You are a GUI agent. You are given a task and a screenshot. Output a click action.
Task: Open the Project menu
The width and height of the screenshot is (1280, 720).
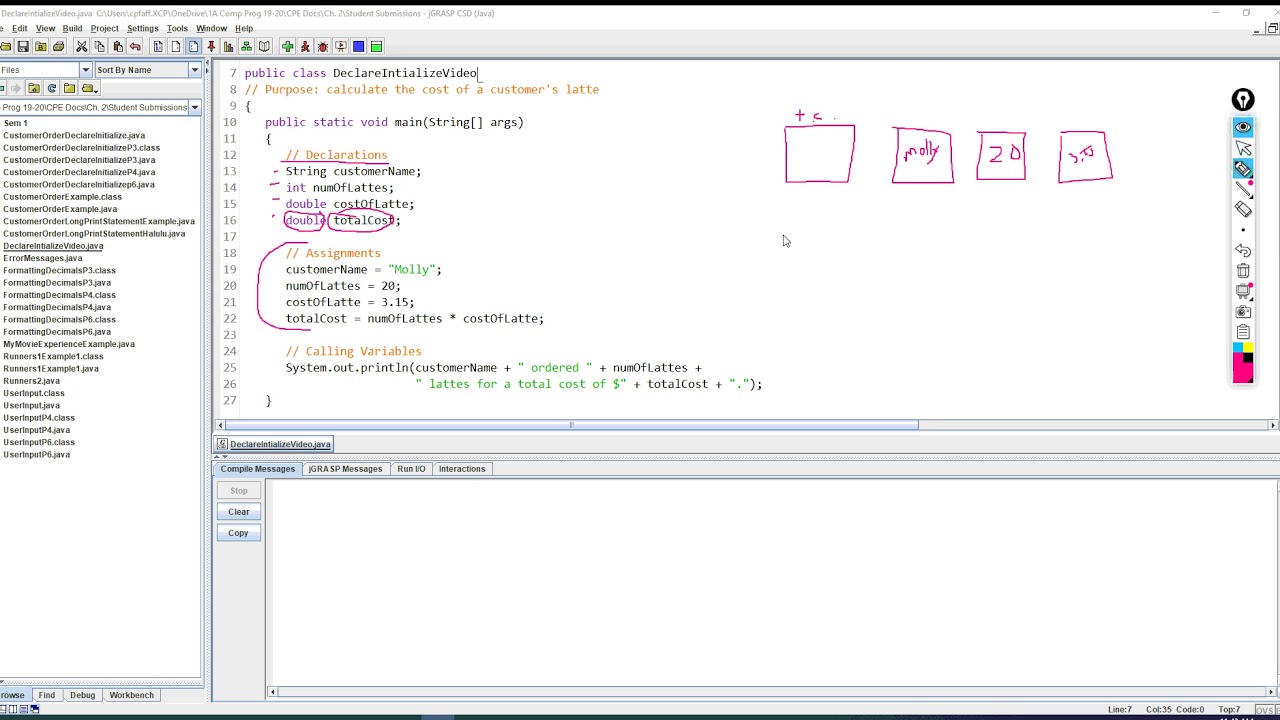coord(104,28)
